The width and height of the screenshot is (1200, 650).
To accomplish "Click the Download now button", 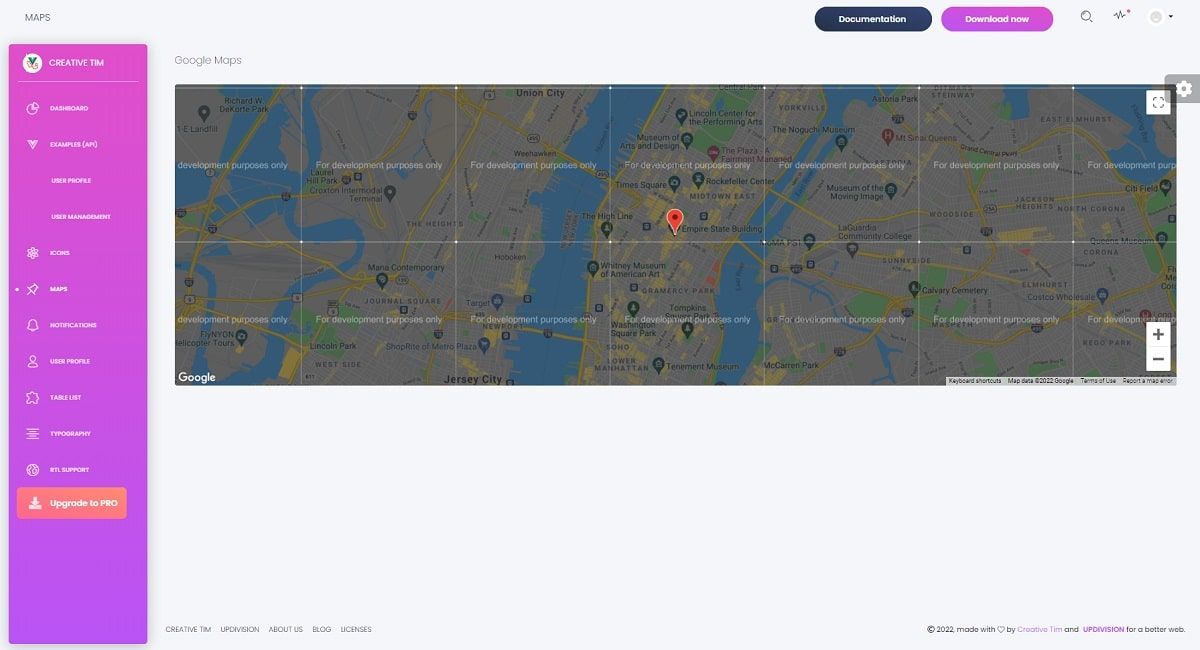I will point(997,19).
